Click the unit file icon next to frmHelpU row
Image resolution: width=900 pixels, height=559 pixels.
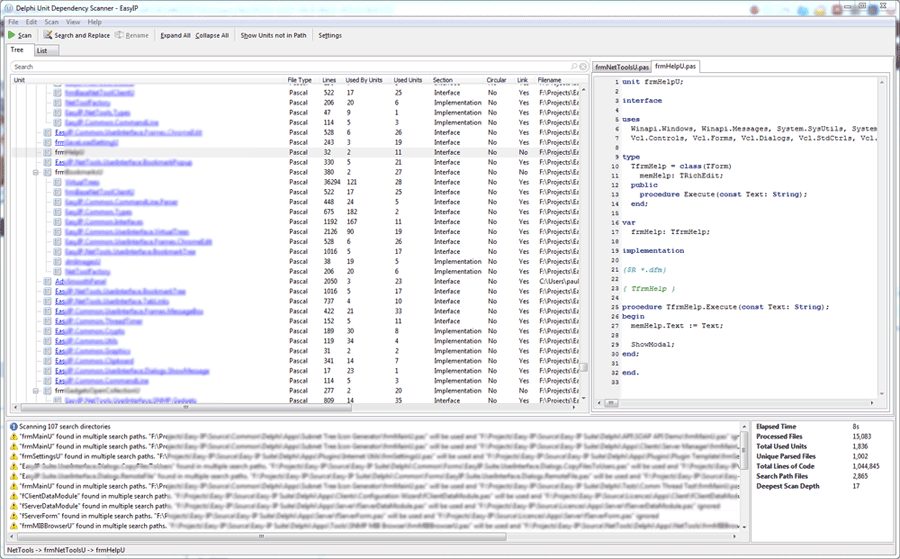click(48, 152)
